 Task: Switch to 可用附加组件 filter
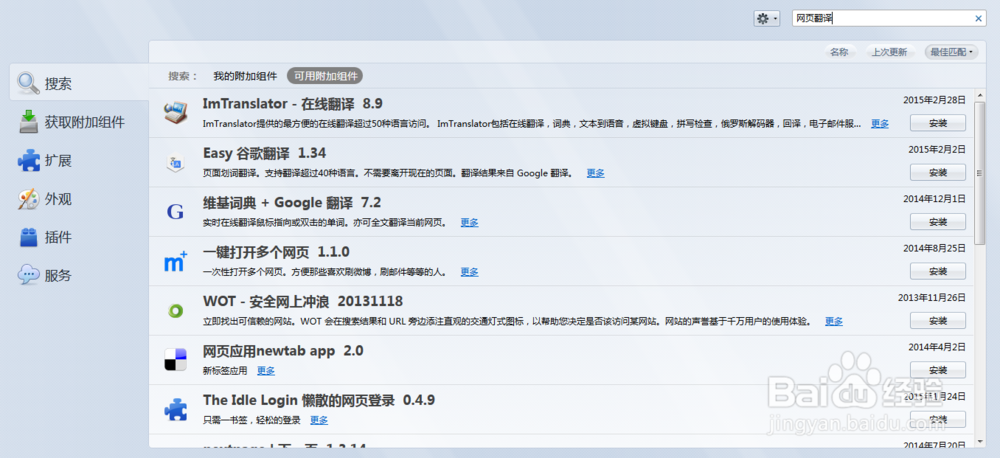point(325,76)
